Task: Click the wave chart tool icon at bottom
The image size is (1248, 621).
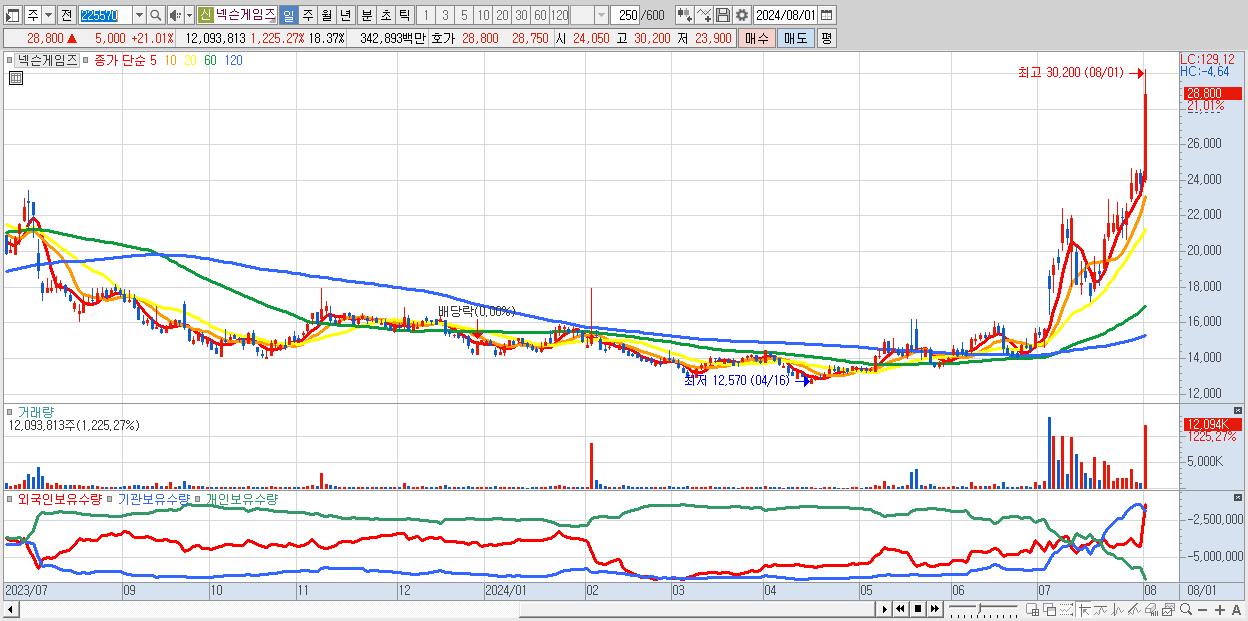Action: pyautogui.click(x=1117, y=610)
